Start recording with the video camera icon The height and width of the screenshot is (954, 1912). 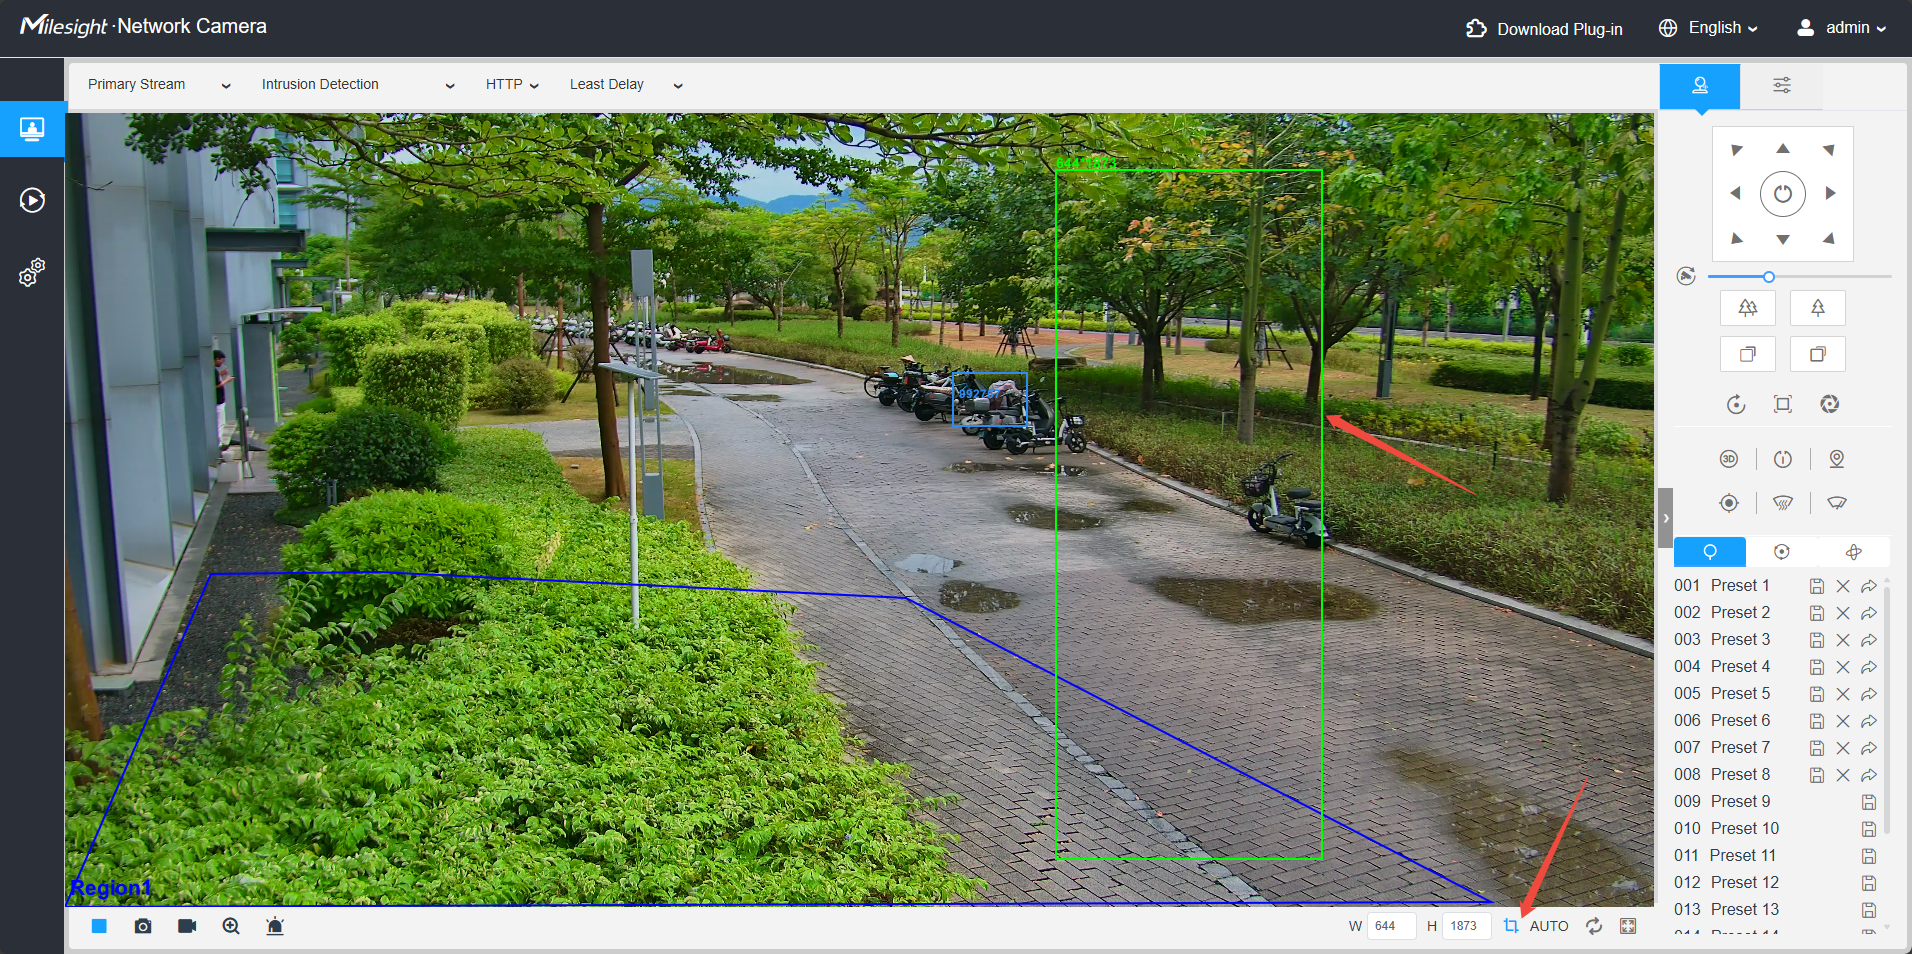click(187, 926)
